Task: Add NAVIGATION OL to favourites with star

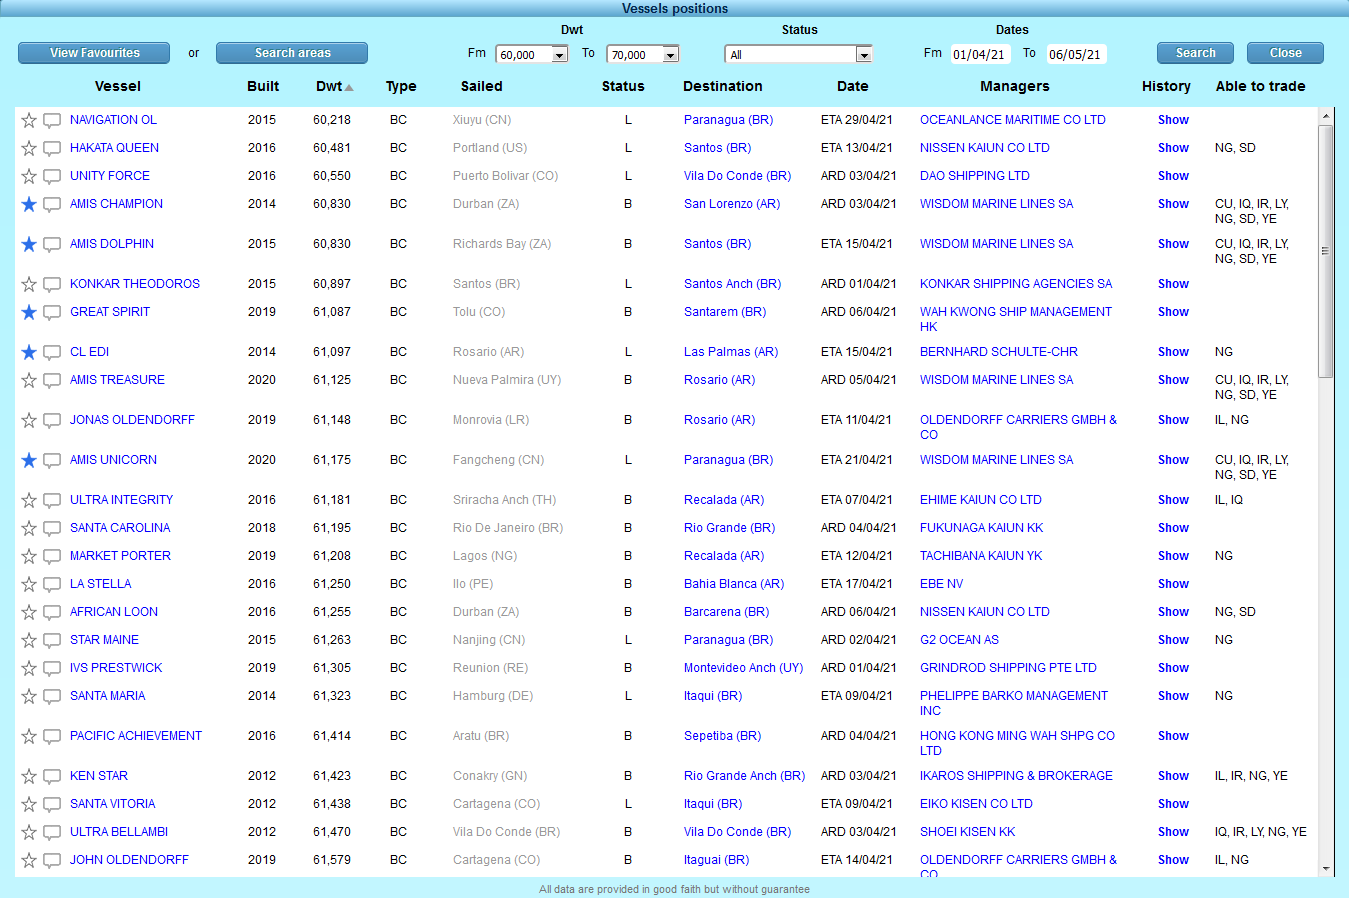Action: coord(29,120)
